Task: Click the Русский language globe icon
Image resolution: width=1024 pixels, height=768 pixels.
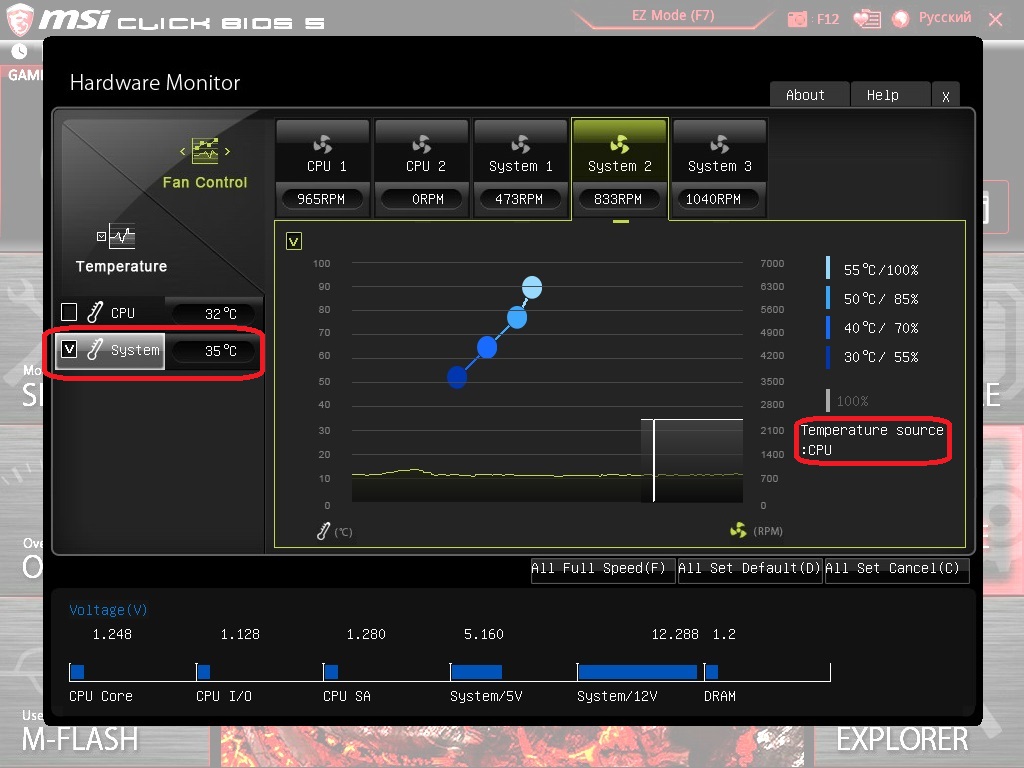Action: click(901, 18)
